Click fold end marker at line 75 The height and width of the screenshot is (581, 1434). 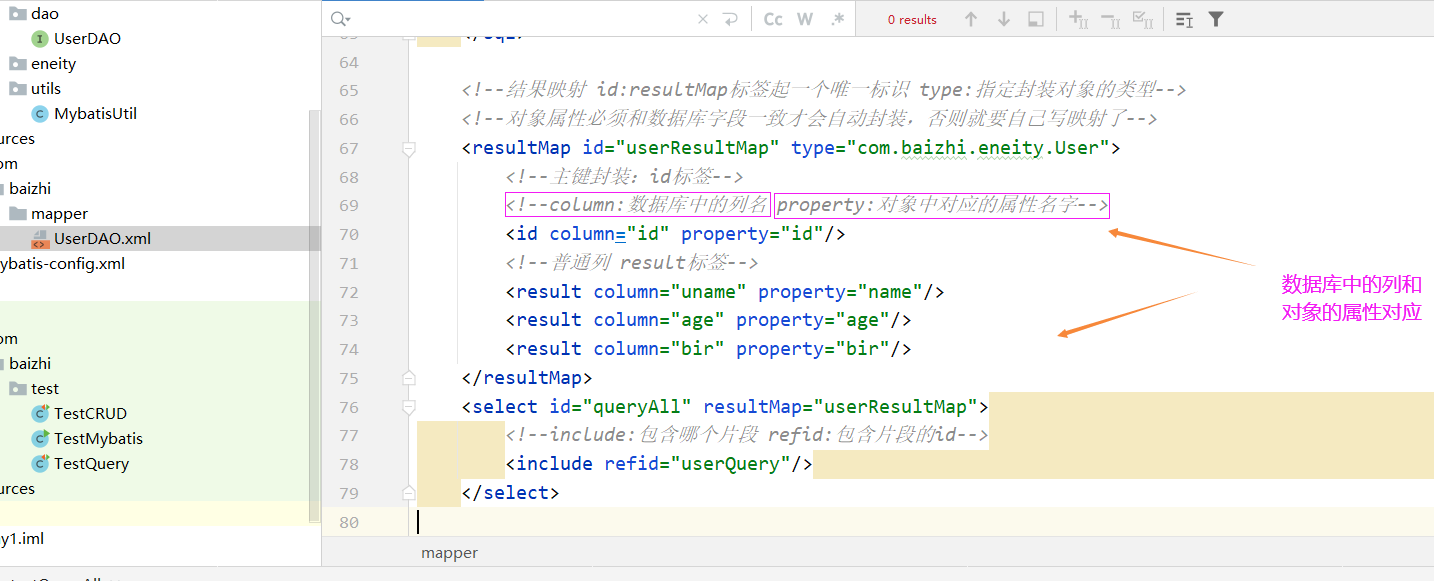click(x=408, y=378)
